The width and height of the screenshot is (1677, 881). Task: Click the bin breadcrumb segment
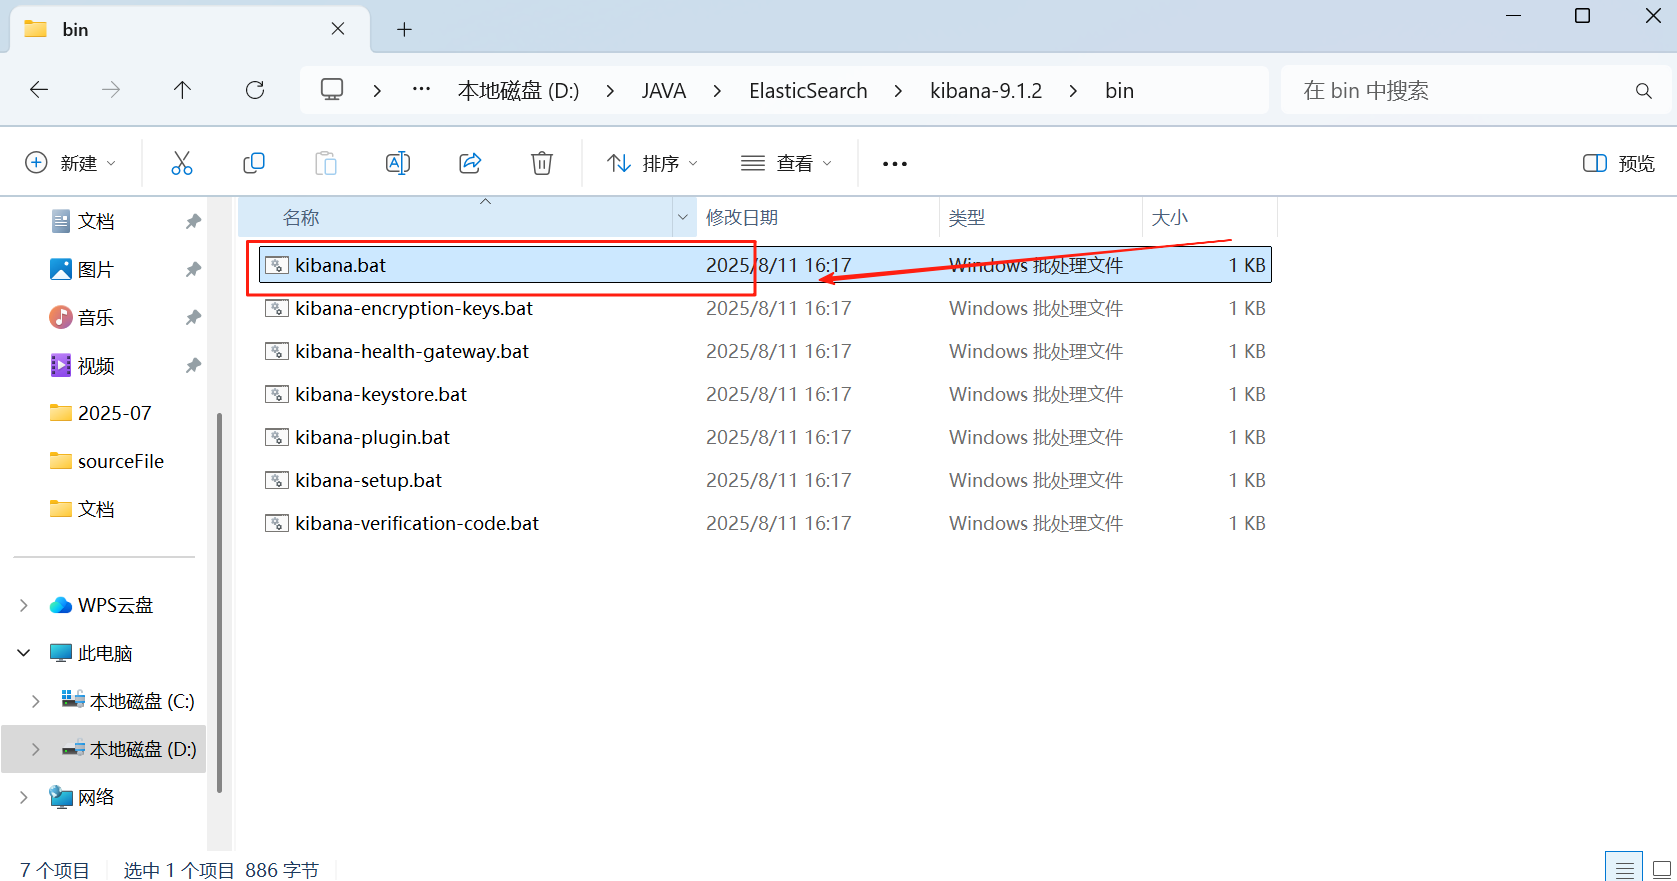(1119, 91)
